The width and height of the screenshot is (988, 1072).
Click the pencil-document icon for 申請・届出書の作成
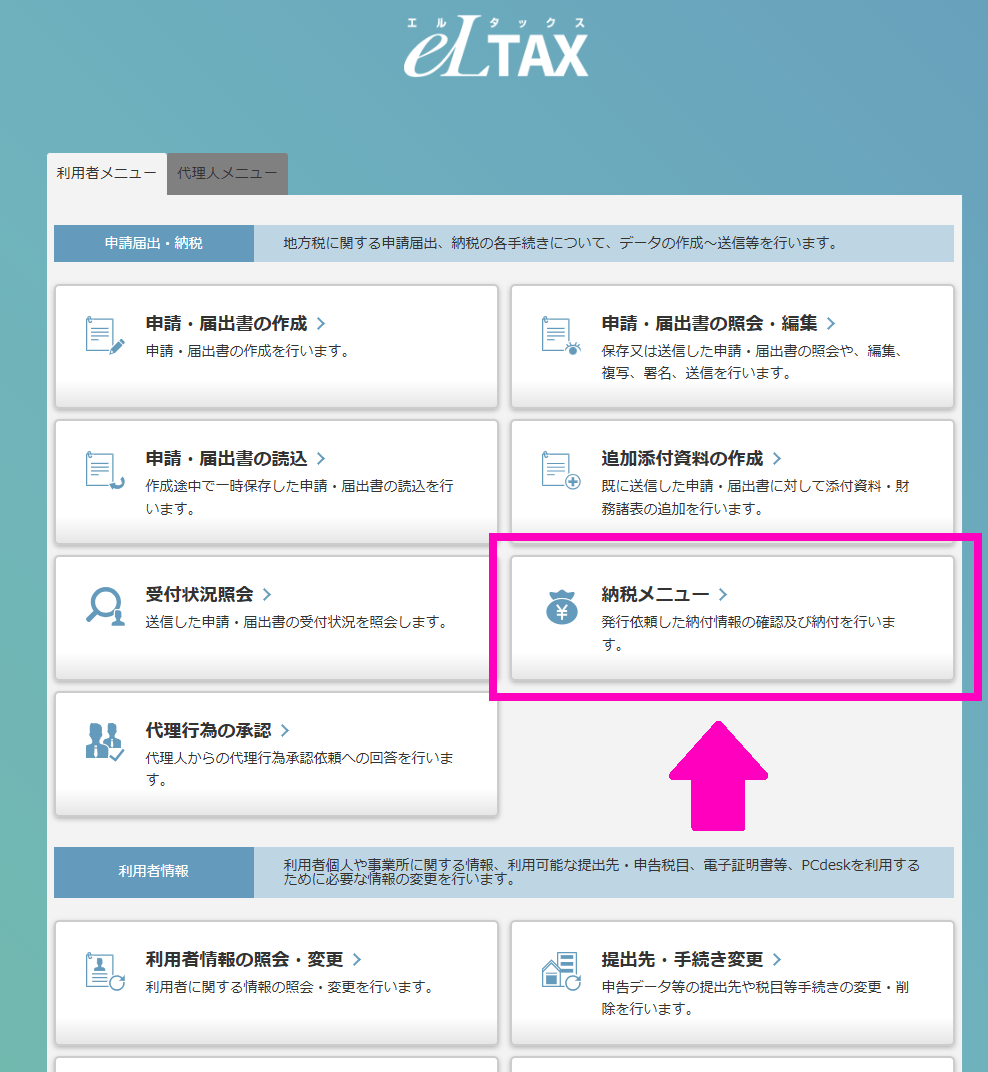click(x=103, y=335)
